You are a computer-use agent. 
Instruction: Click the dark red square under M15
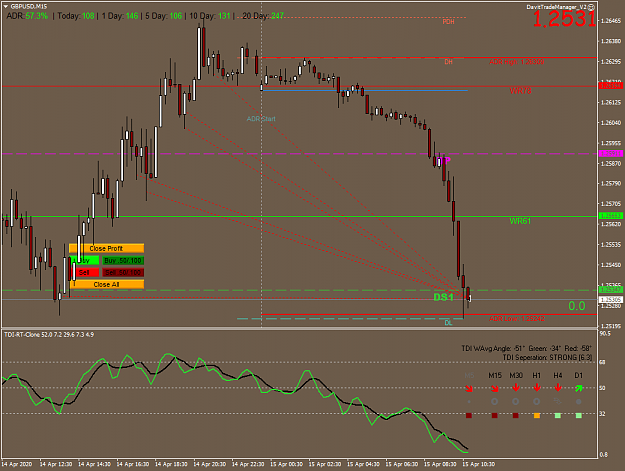[495, 416]
